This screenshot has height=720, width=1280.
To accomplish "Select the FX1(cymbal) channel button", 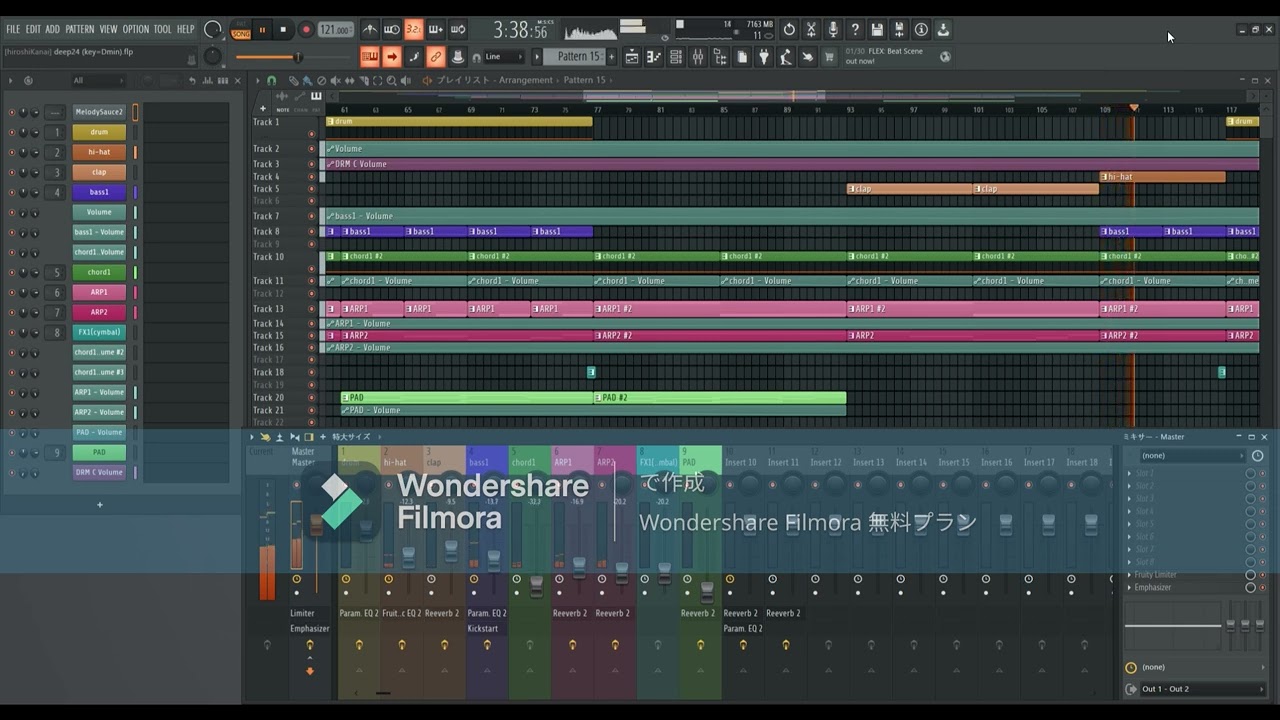I will coord(99,332).
